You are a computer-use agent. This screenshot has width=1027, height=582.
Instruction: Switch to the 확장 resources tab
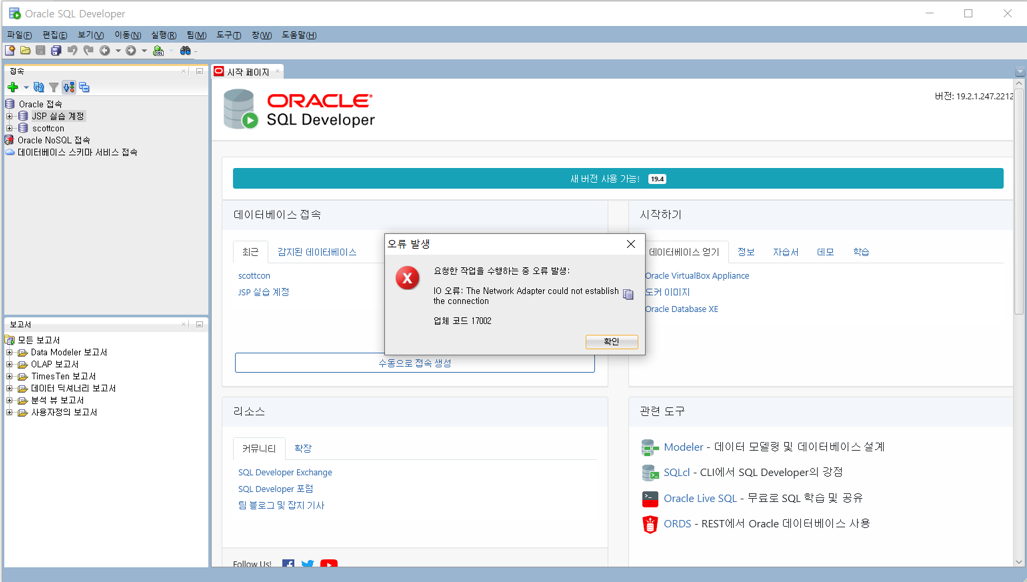pos(303,448)
